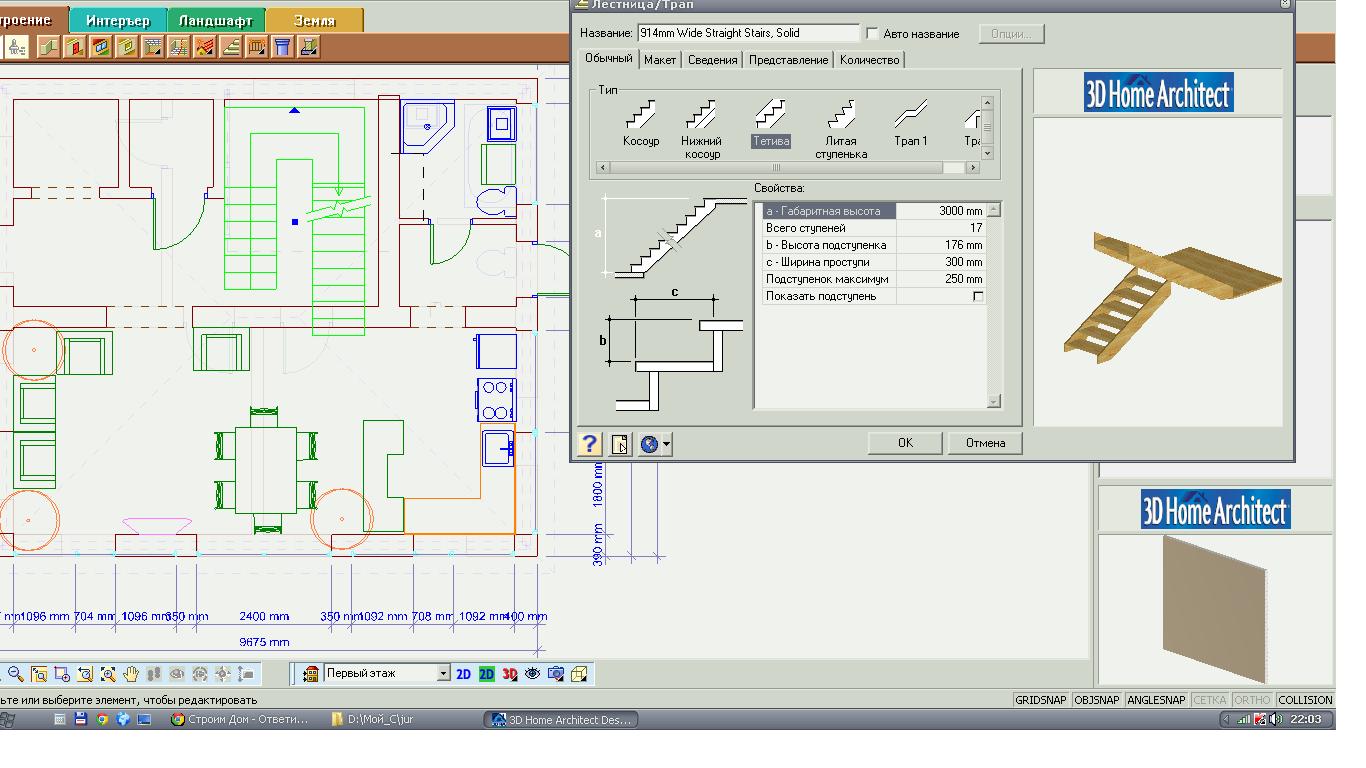Check the Показать подступень box
This screenshot has height=768, width=1366.
978,297
